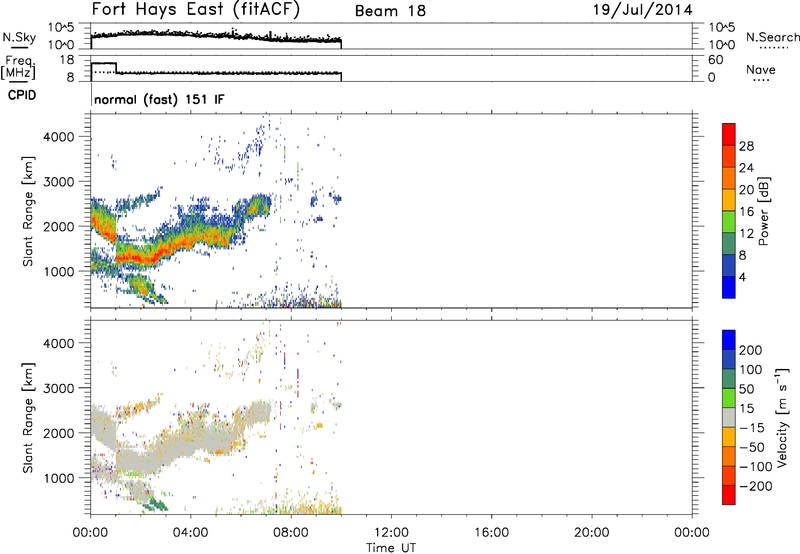
Task: Click the 'Power [dB]' colorbar label
Action: coord(763,211)
